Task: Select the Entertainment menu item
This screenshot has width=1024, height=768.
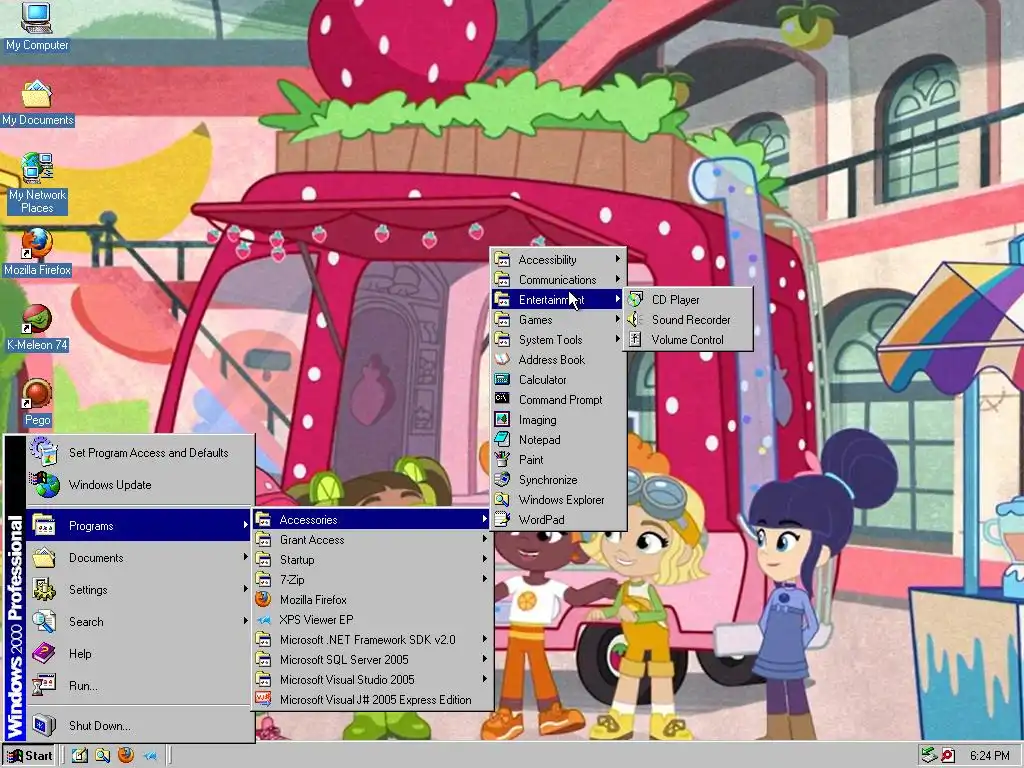Action: (558, 300)
